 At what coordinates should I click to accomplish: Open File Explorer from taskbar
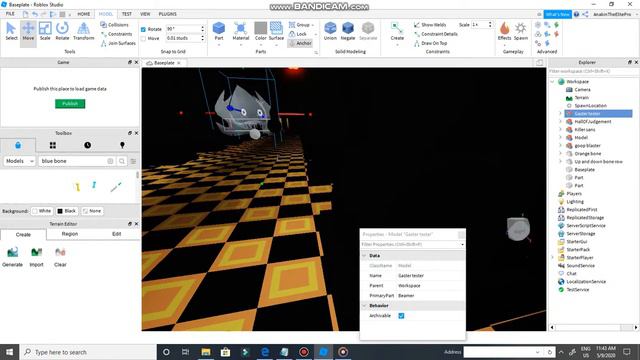click(206, 352)
